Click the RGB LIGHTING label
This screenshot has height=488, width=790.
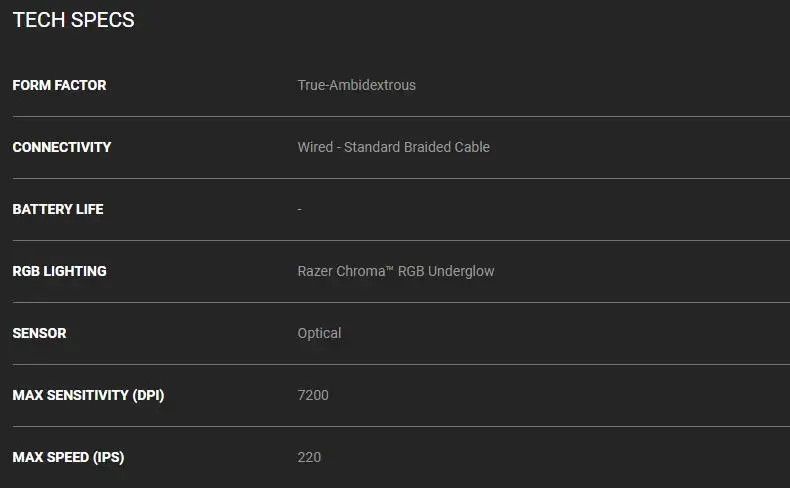[x=59, y=271]
